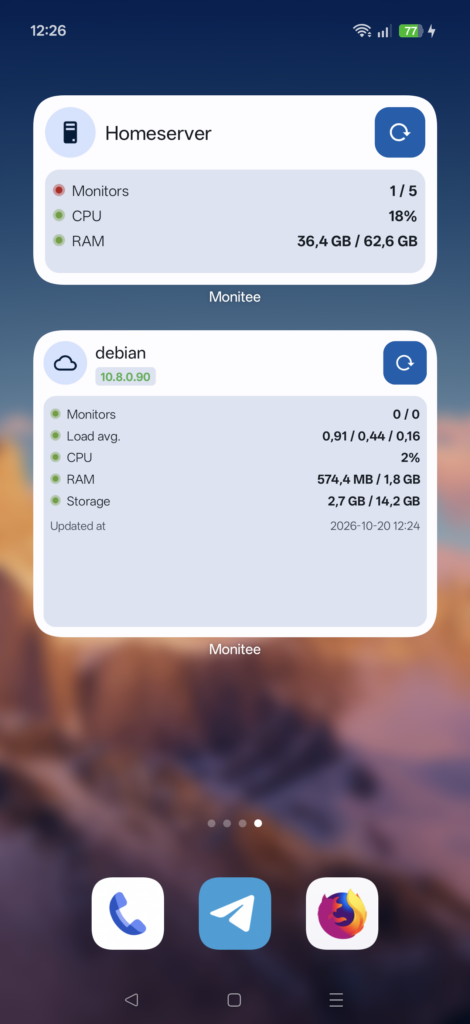The width and height of the screenshot is (470, 1024).
Task: Open recent apps menu button
Action: tap(336, 999)
